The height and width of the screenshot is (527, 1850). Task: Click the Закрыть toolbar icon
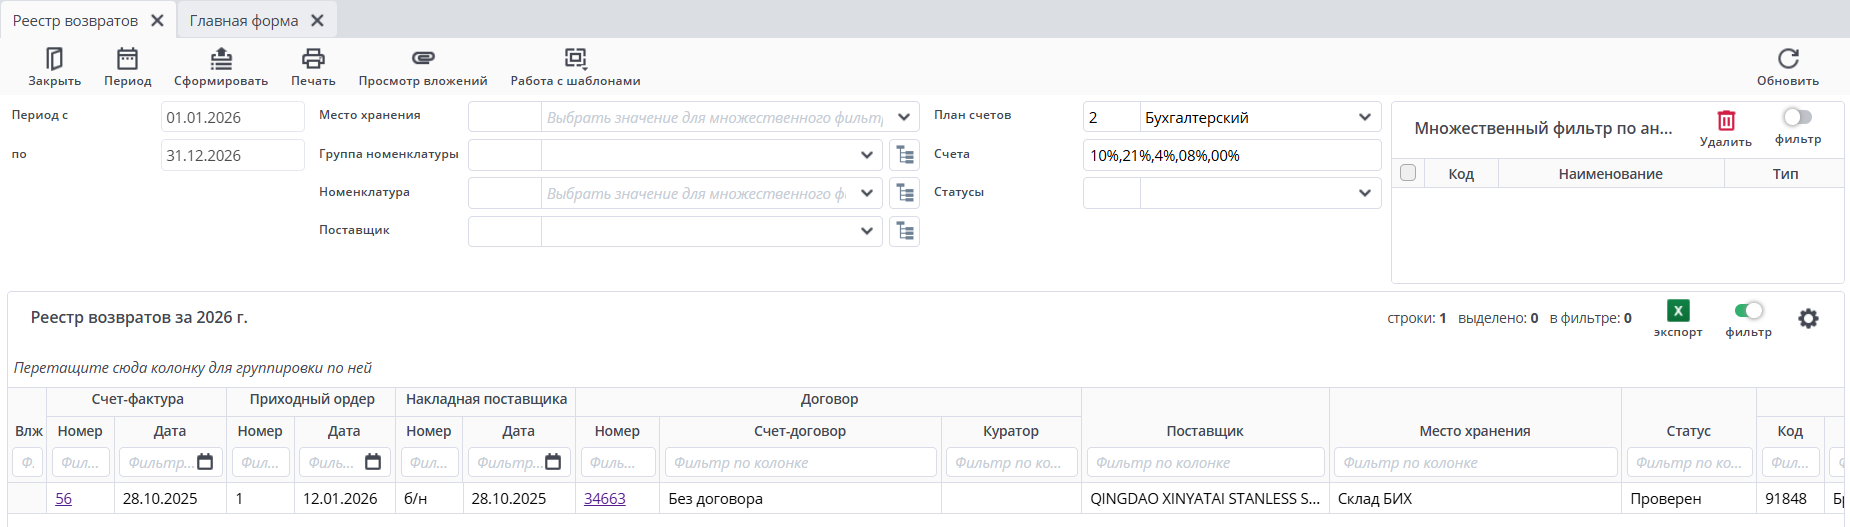pyautogui.click(x=54, y=60)
